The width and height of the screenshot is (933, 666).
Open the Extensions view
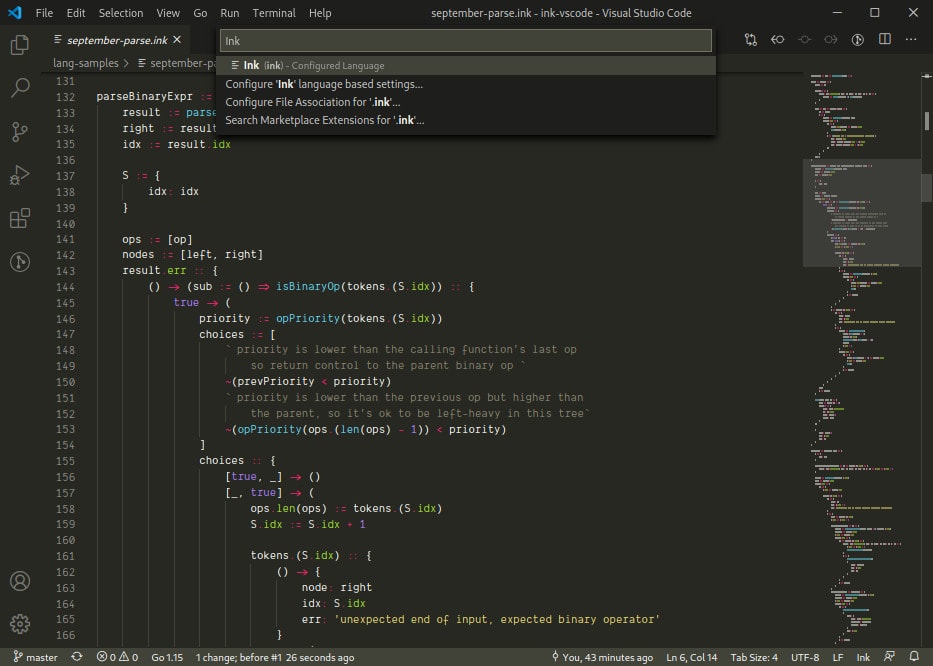tap(20, 218)
